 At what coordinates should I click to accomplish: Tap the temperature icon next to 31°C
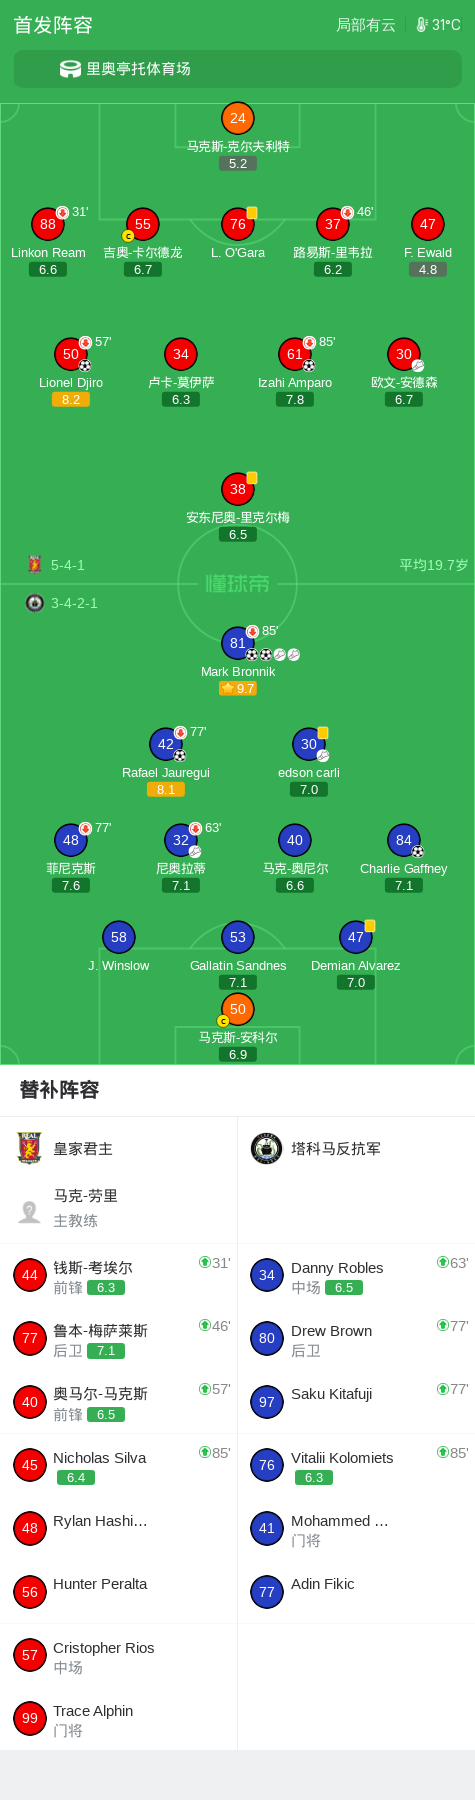point(422,24)
